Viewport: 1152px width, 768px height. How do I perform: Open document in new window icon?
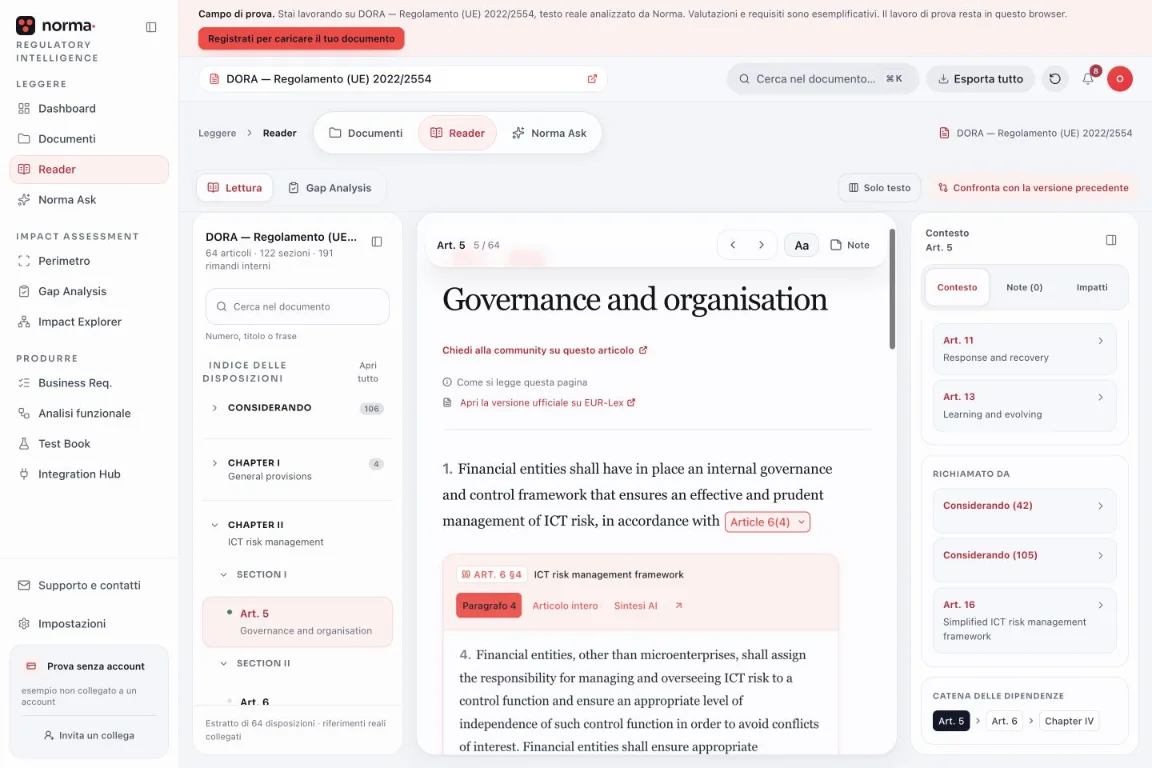coord(592,79)
